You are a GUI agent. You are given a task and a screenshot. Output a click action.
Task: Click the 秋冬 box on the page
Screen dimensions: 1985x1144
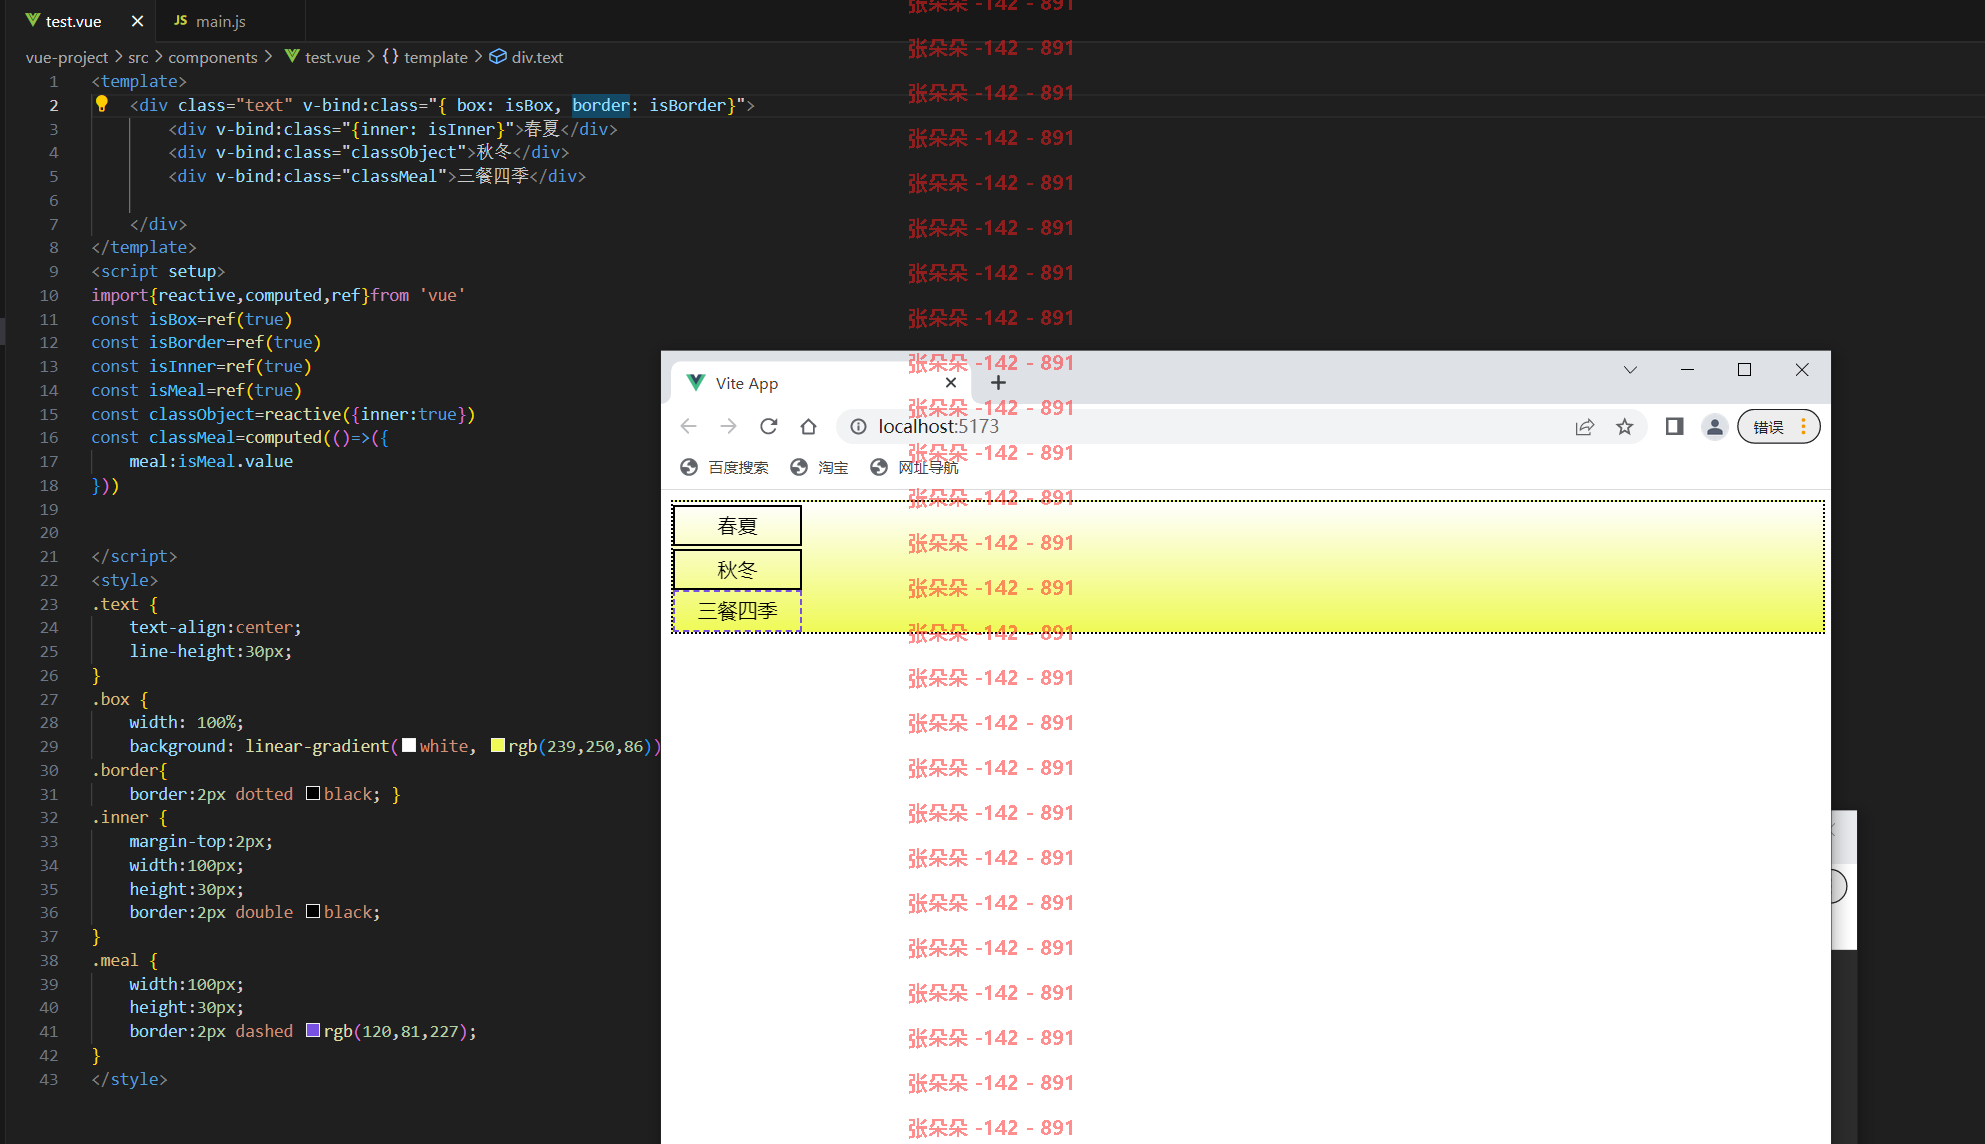tap(737, 570)
